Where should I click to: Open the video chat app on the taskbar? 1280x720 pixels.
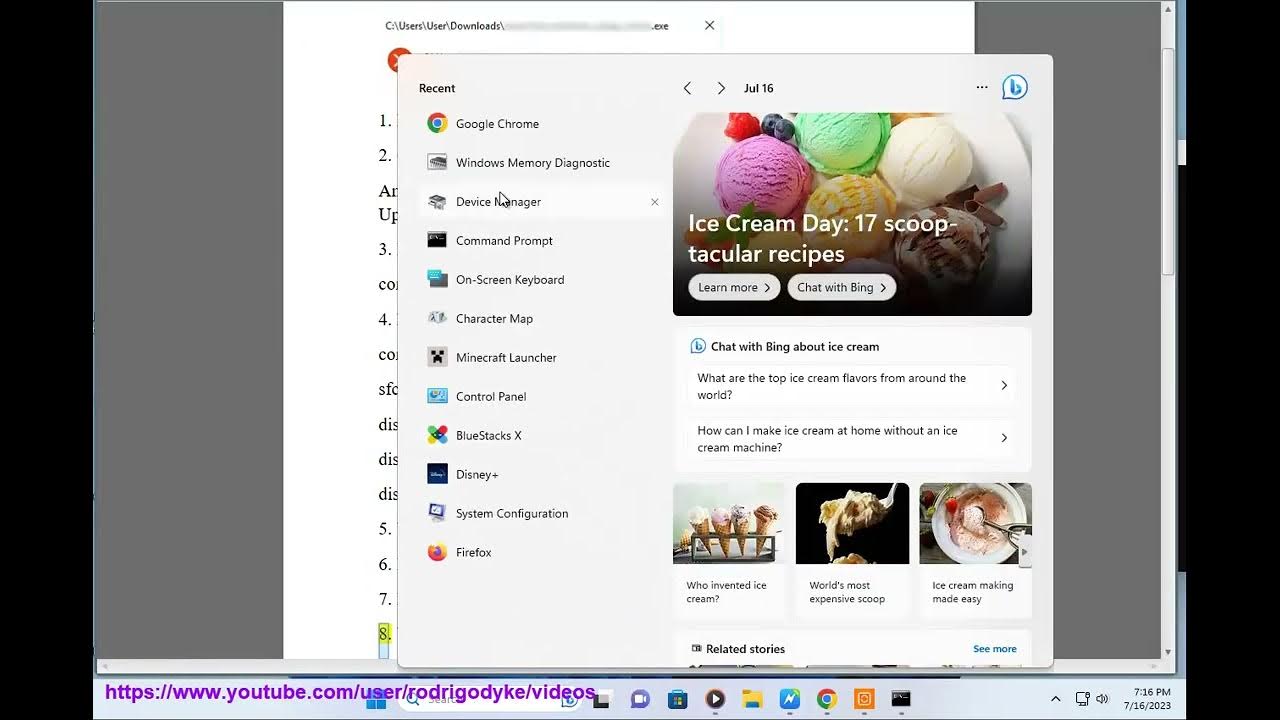pyautogui.click(x=640, y=700)
